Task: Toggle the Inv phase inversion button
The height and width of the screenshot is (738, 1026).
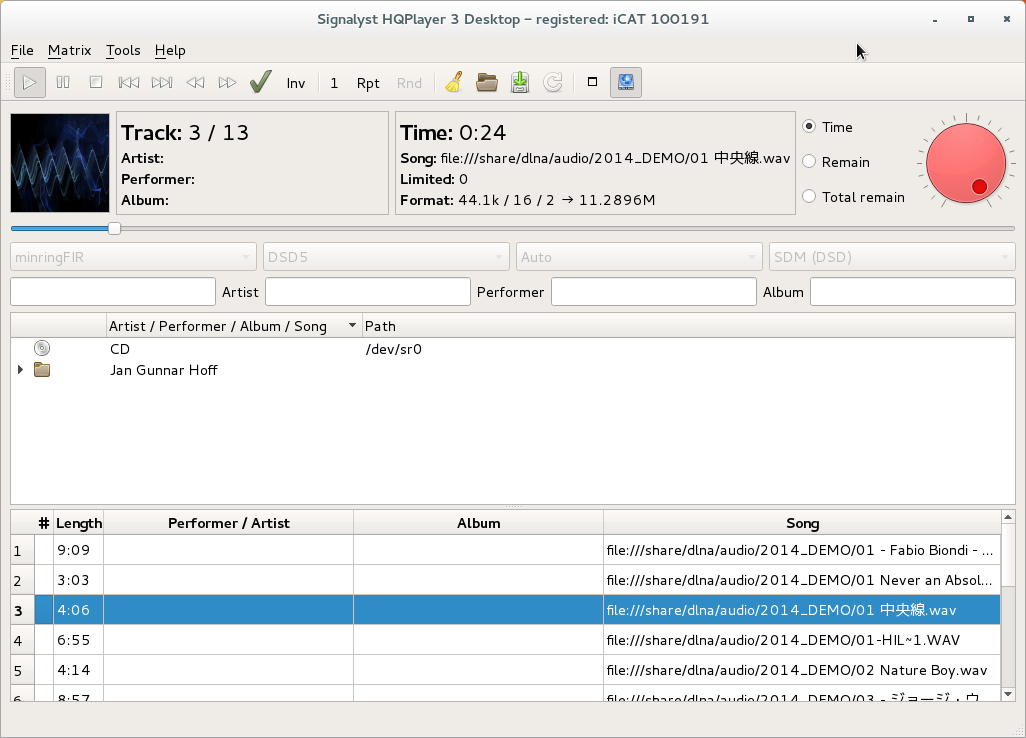Action: click(296, 83)
